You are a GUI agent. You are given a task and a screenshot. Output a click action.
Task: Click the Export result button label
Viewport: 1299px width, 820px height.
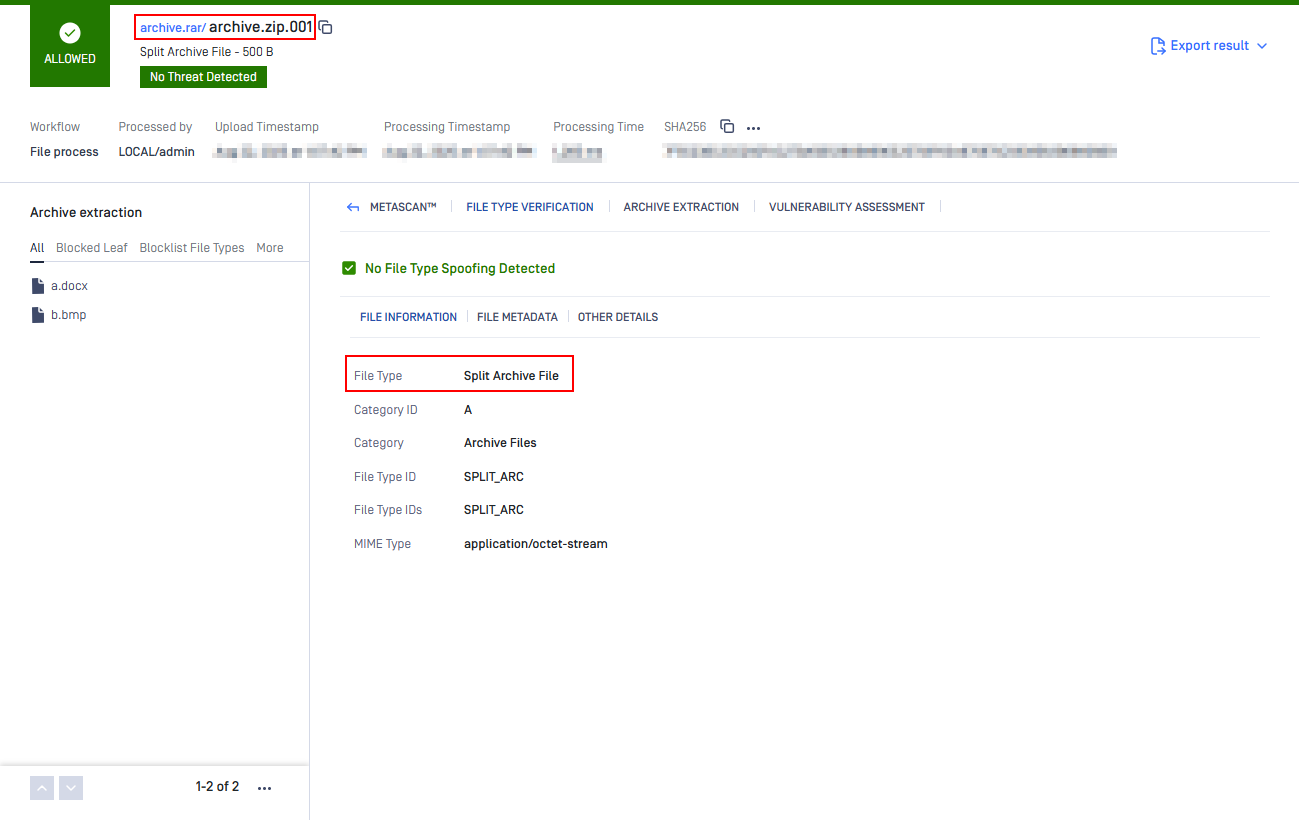click(1210, 46)
